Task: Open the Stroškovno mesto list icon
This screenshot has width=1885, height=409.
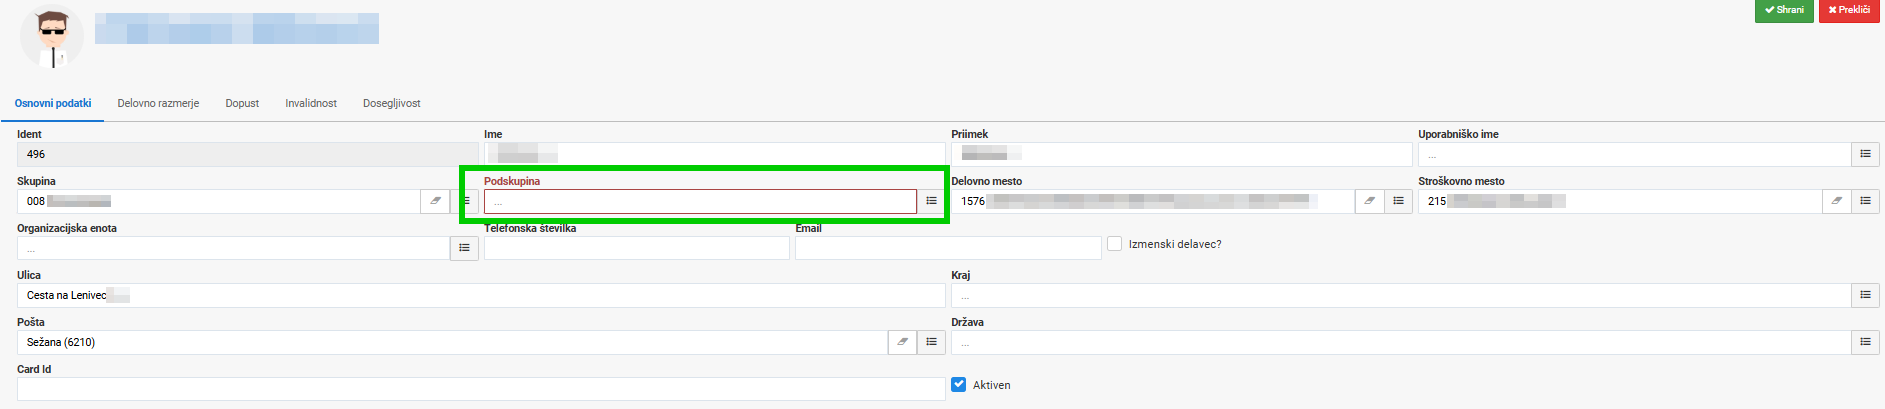Action: [1865, 201]
